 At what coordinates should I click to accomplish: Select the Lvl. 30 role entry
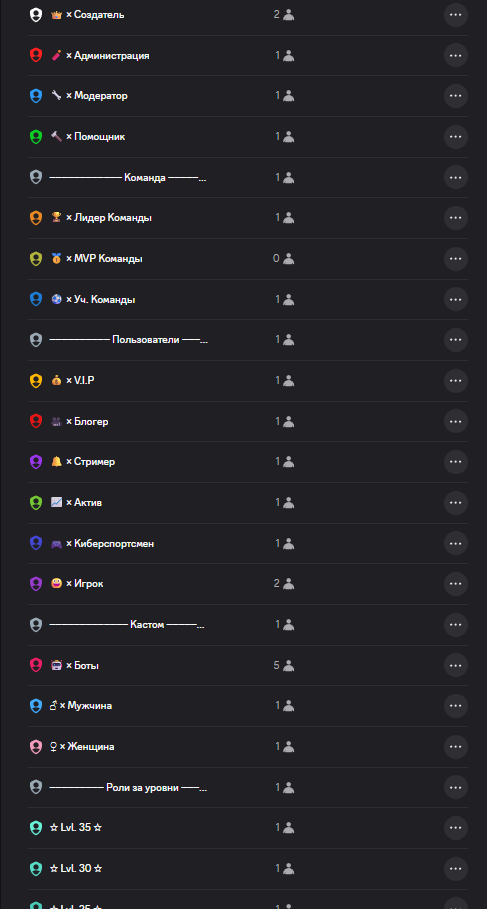click(248, 868)
